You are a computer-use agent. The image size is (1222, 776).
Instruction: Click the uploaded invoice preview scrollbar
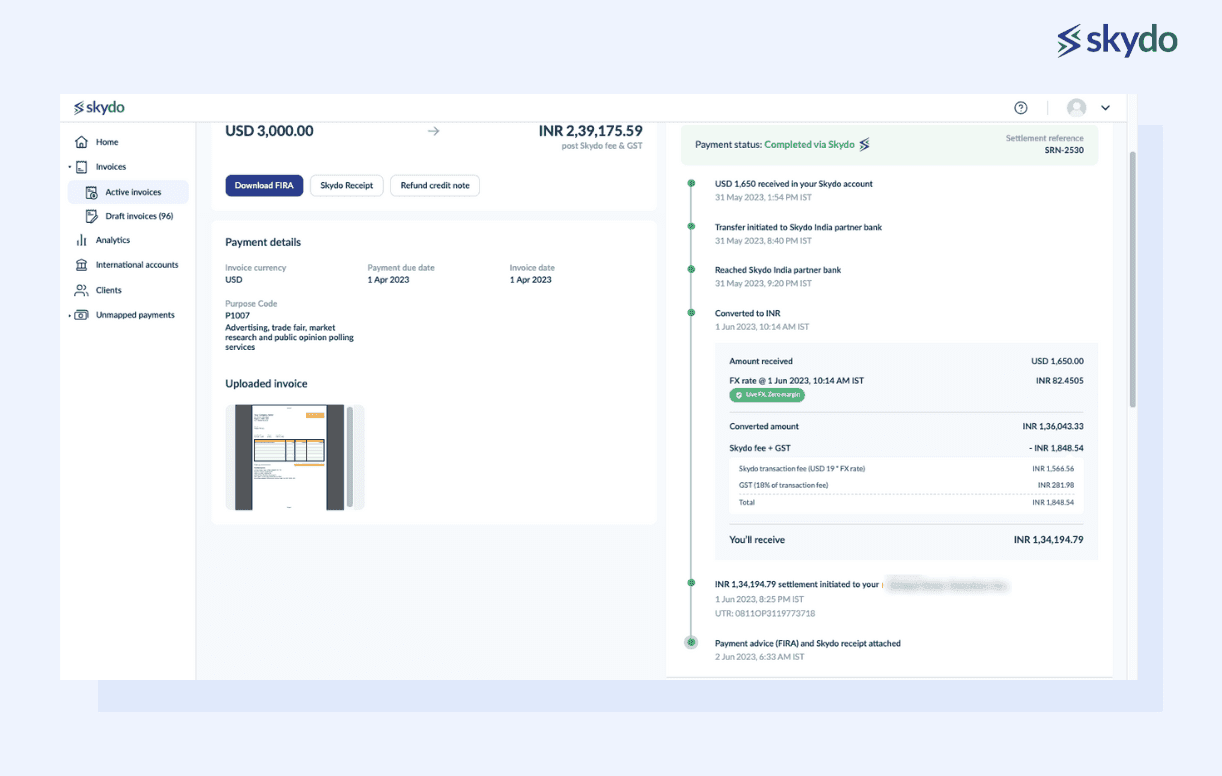click(x=349, y=456)
